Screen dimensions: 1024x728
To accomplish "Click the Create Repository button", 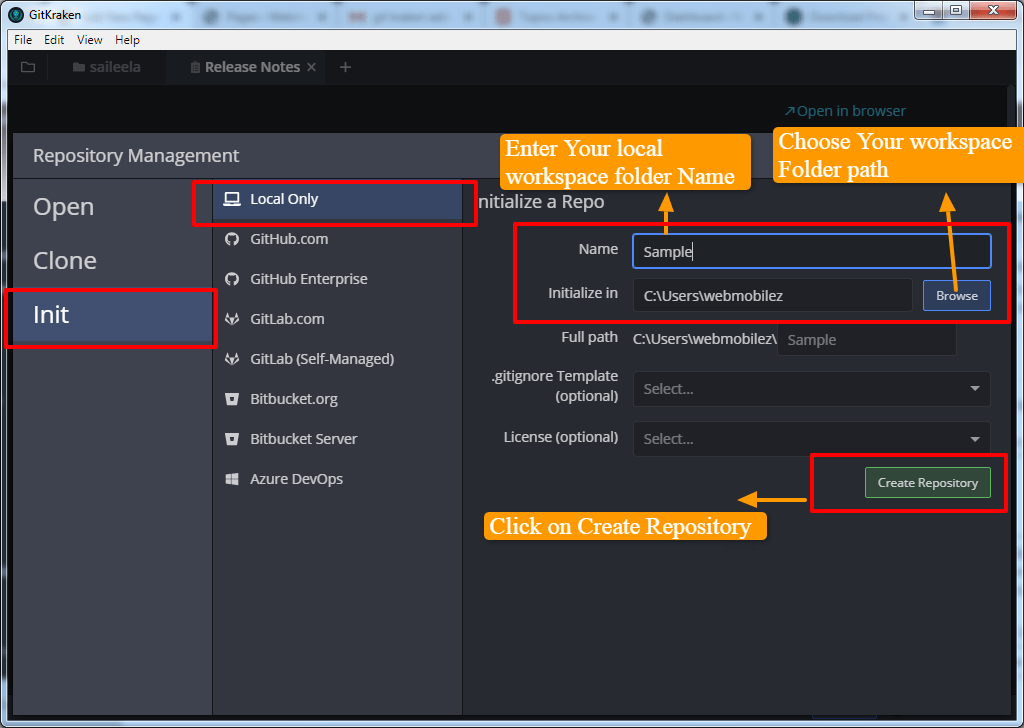I will (928, 482).
